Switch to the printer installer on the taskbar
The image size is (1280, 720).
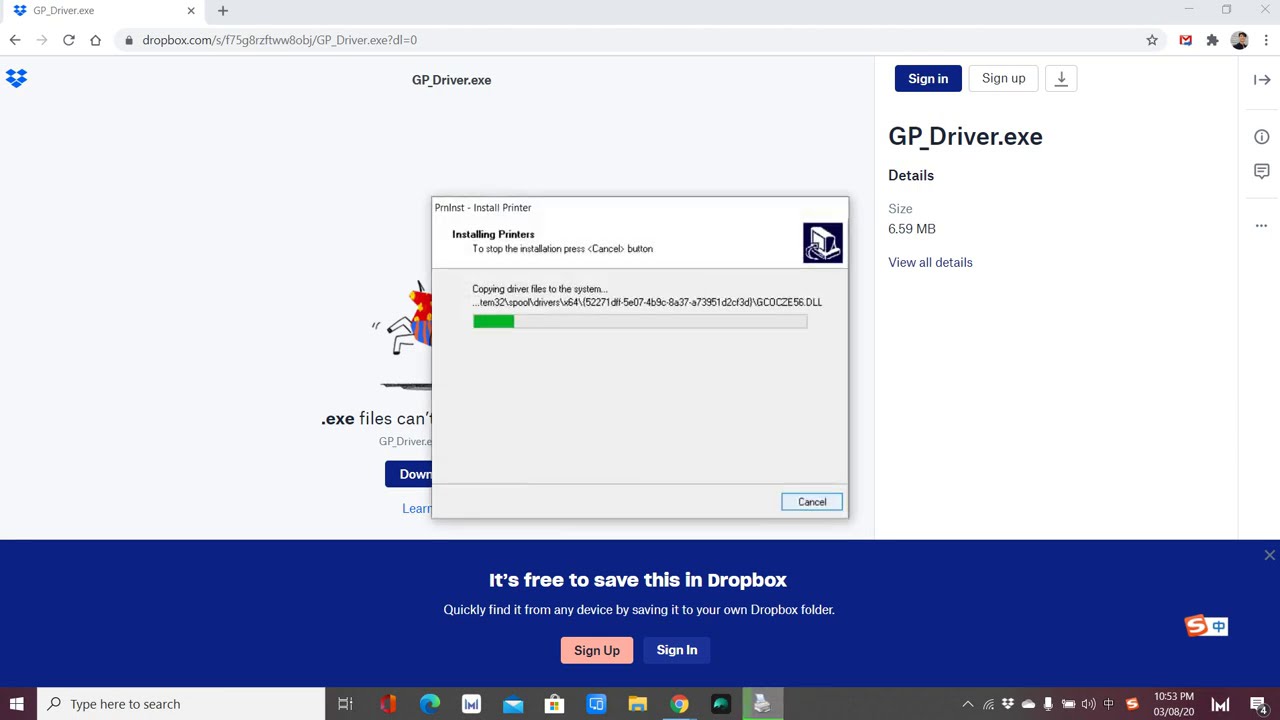tap(762, 704)
